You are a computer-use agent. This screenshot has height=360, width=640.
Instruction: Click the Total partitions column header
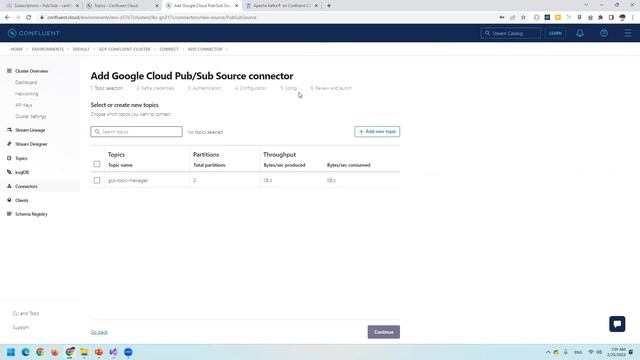(209, 165)
